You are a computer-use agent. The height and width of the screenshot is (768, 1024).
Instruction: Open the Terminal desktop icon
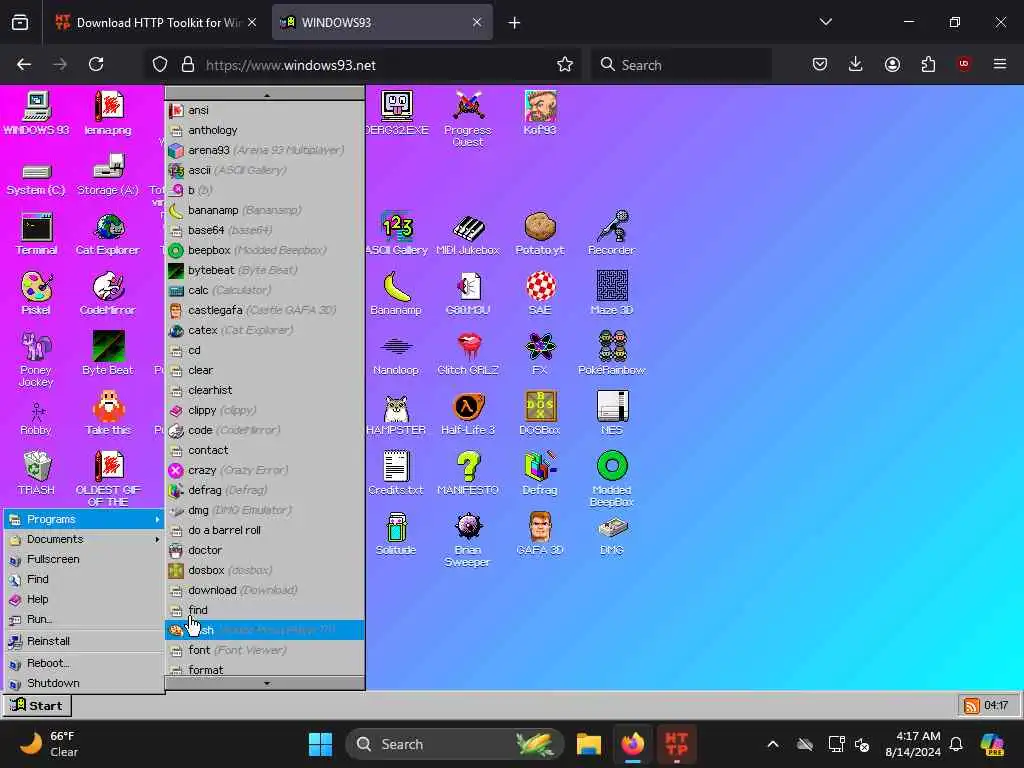(37, 234)
